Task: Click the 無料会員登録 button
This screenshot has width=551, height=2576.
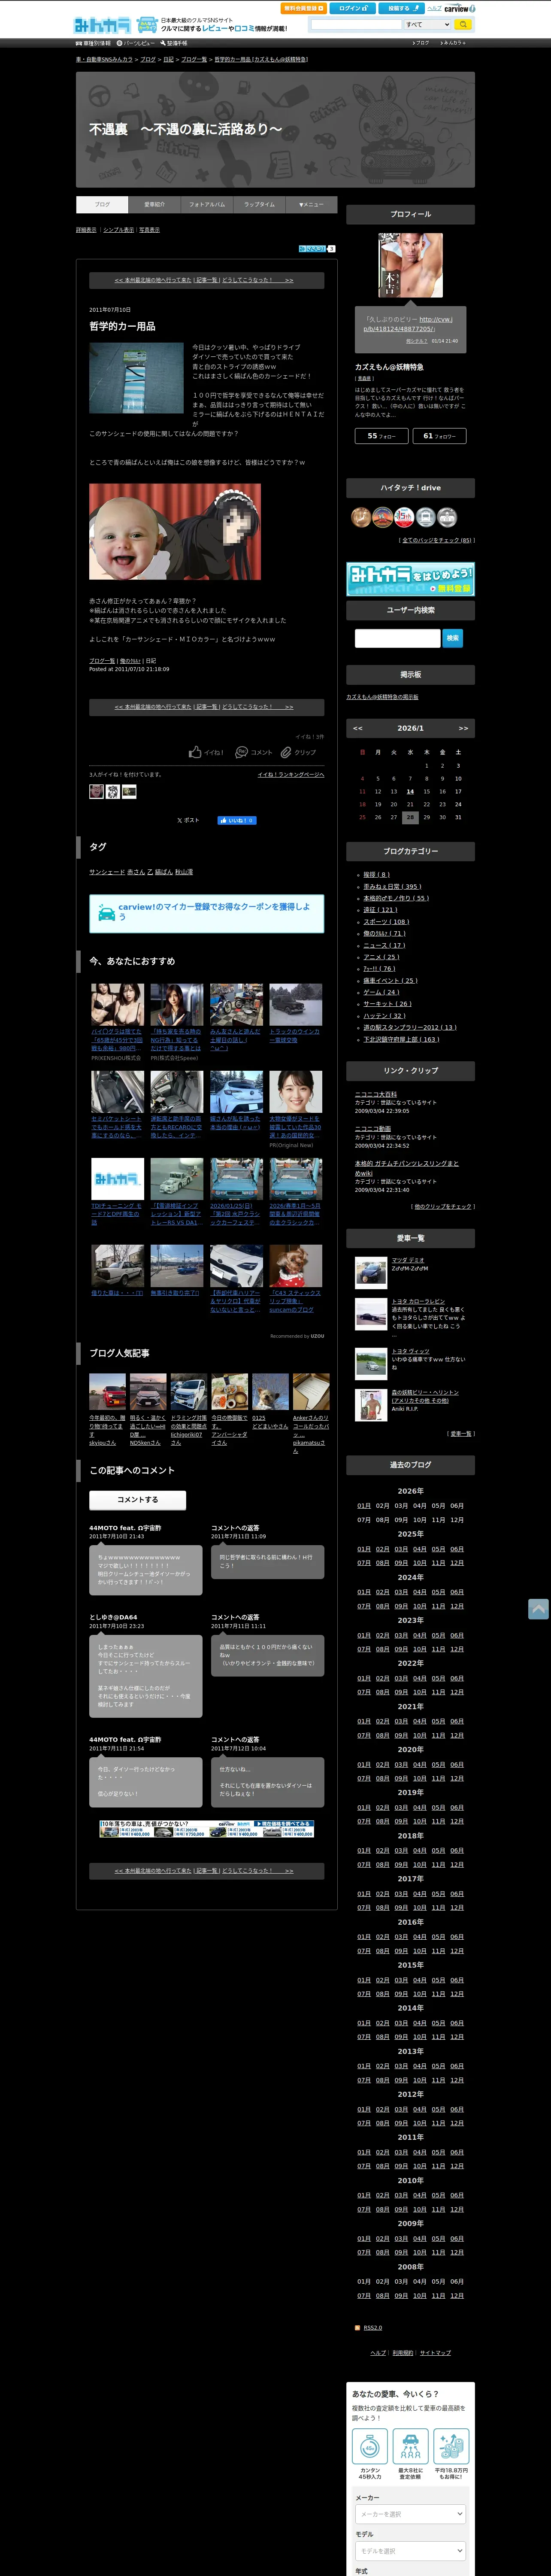Action: click(x=303, y=8)
